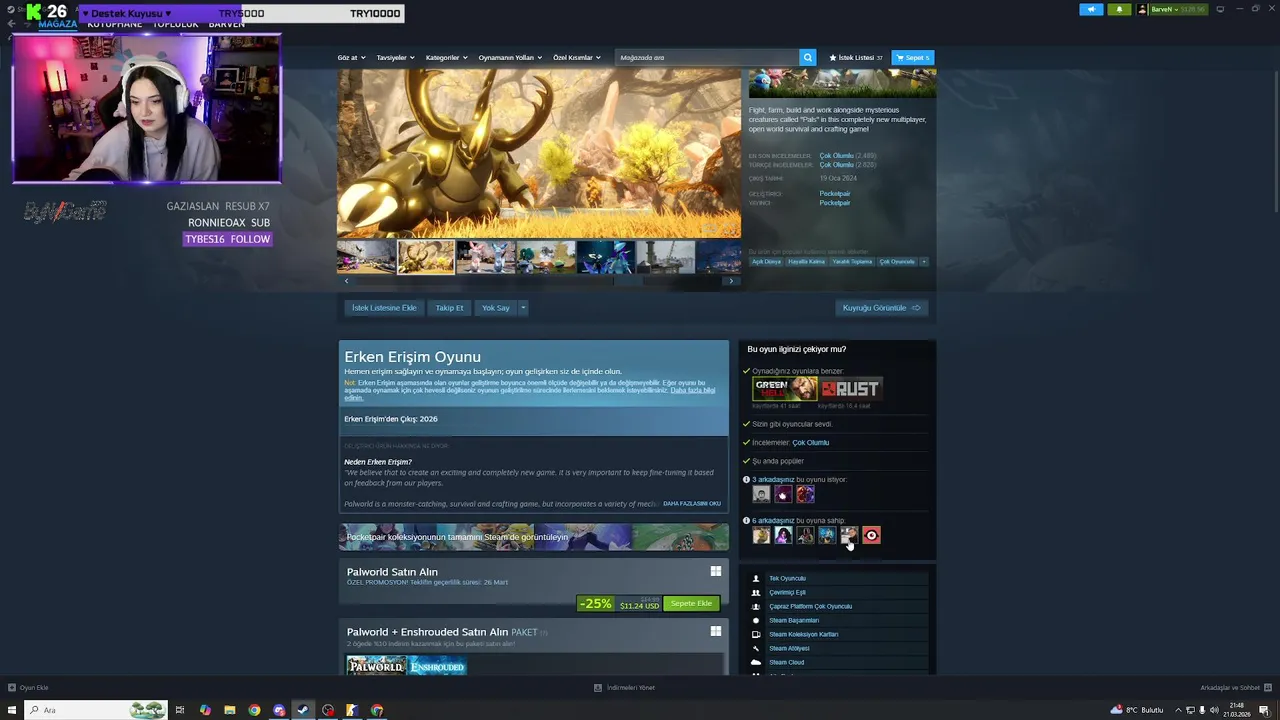Open the KÜTÜPHANE tab

click(x=114, y=24)
